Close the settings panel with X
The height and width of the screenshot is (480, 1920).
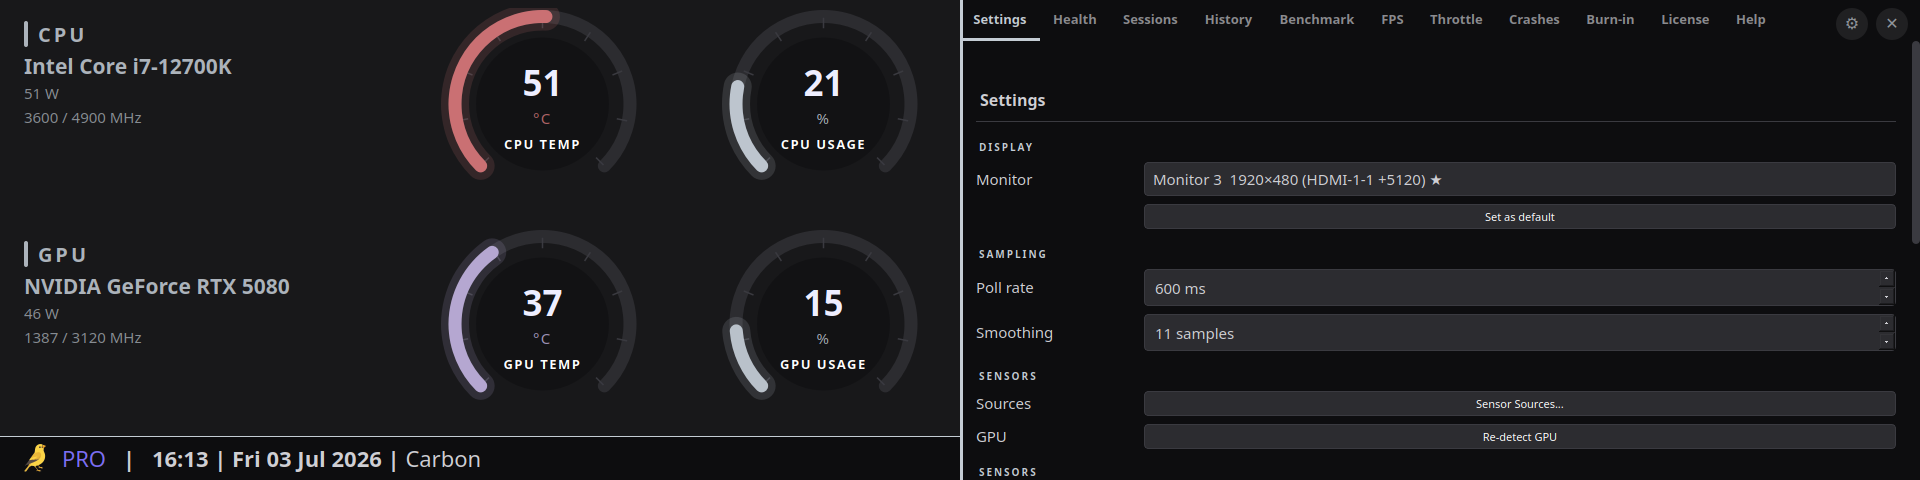[x=1892, y=23]
